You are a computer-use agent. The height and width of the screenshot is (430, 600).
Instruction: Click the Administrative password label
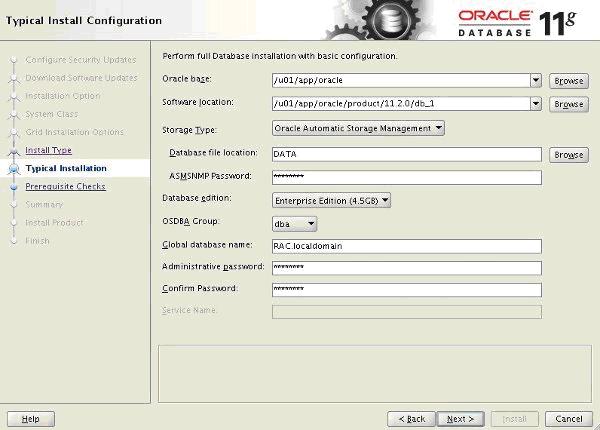point(213,267)
